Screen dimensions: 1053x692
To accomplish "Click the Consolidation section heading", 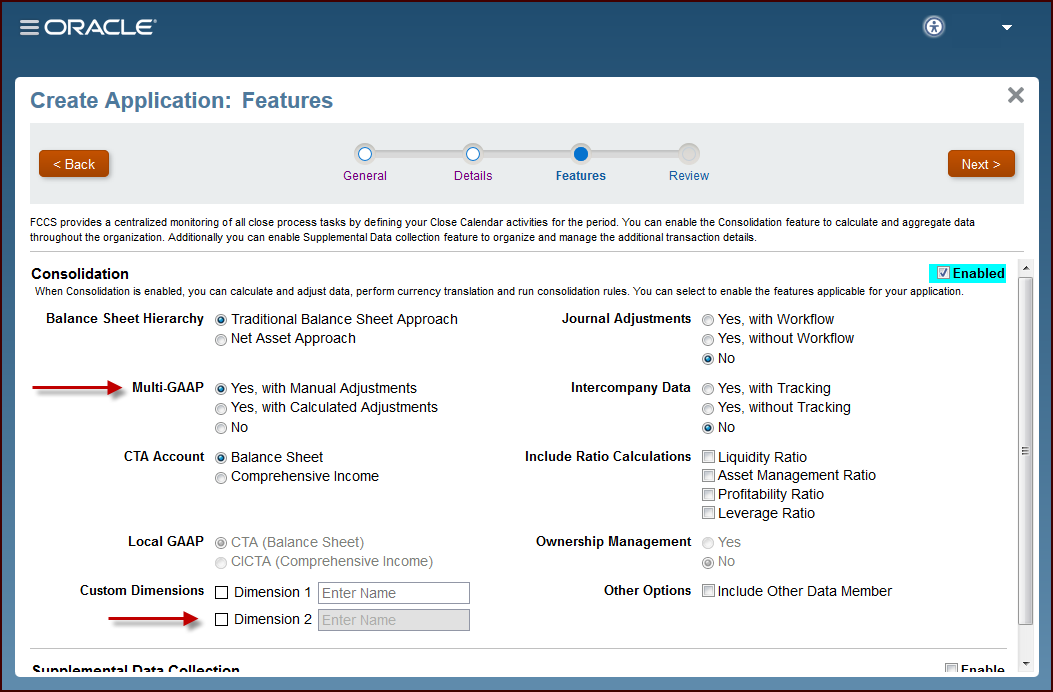I will pos(80,274).
